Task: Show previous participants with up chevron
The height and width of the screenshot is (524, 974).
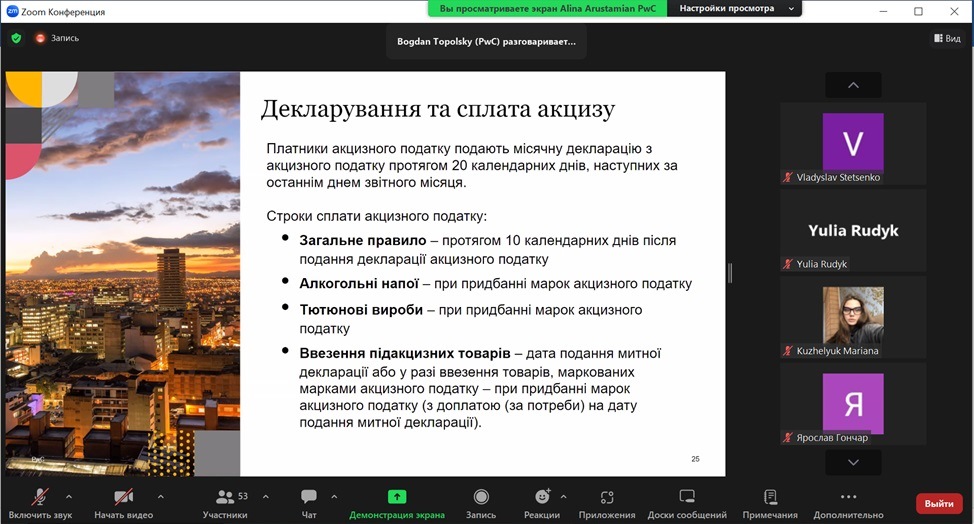Action: point(853,85)
